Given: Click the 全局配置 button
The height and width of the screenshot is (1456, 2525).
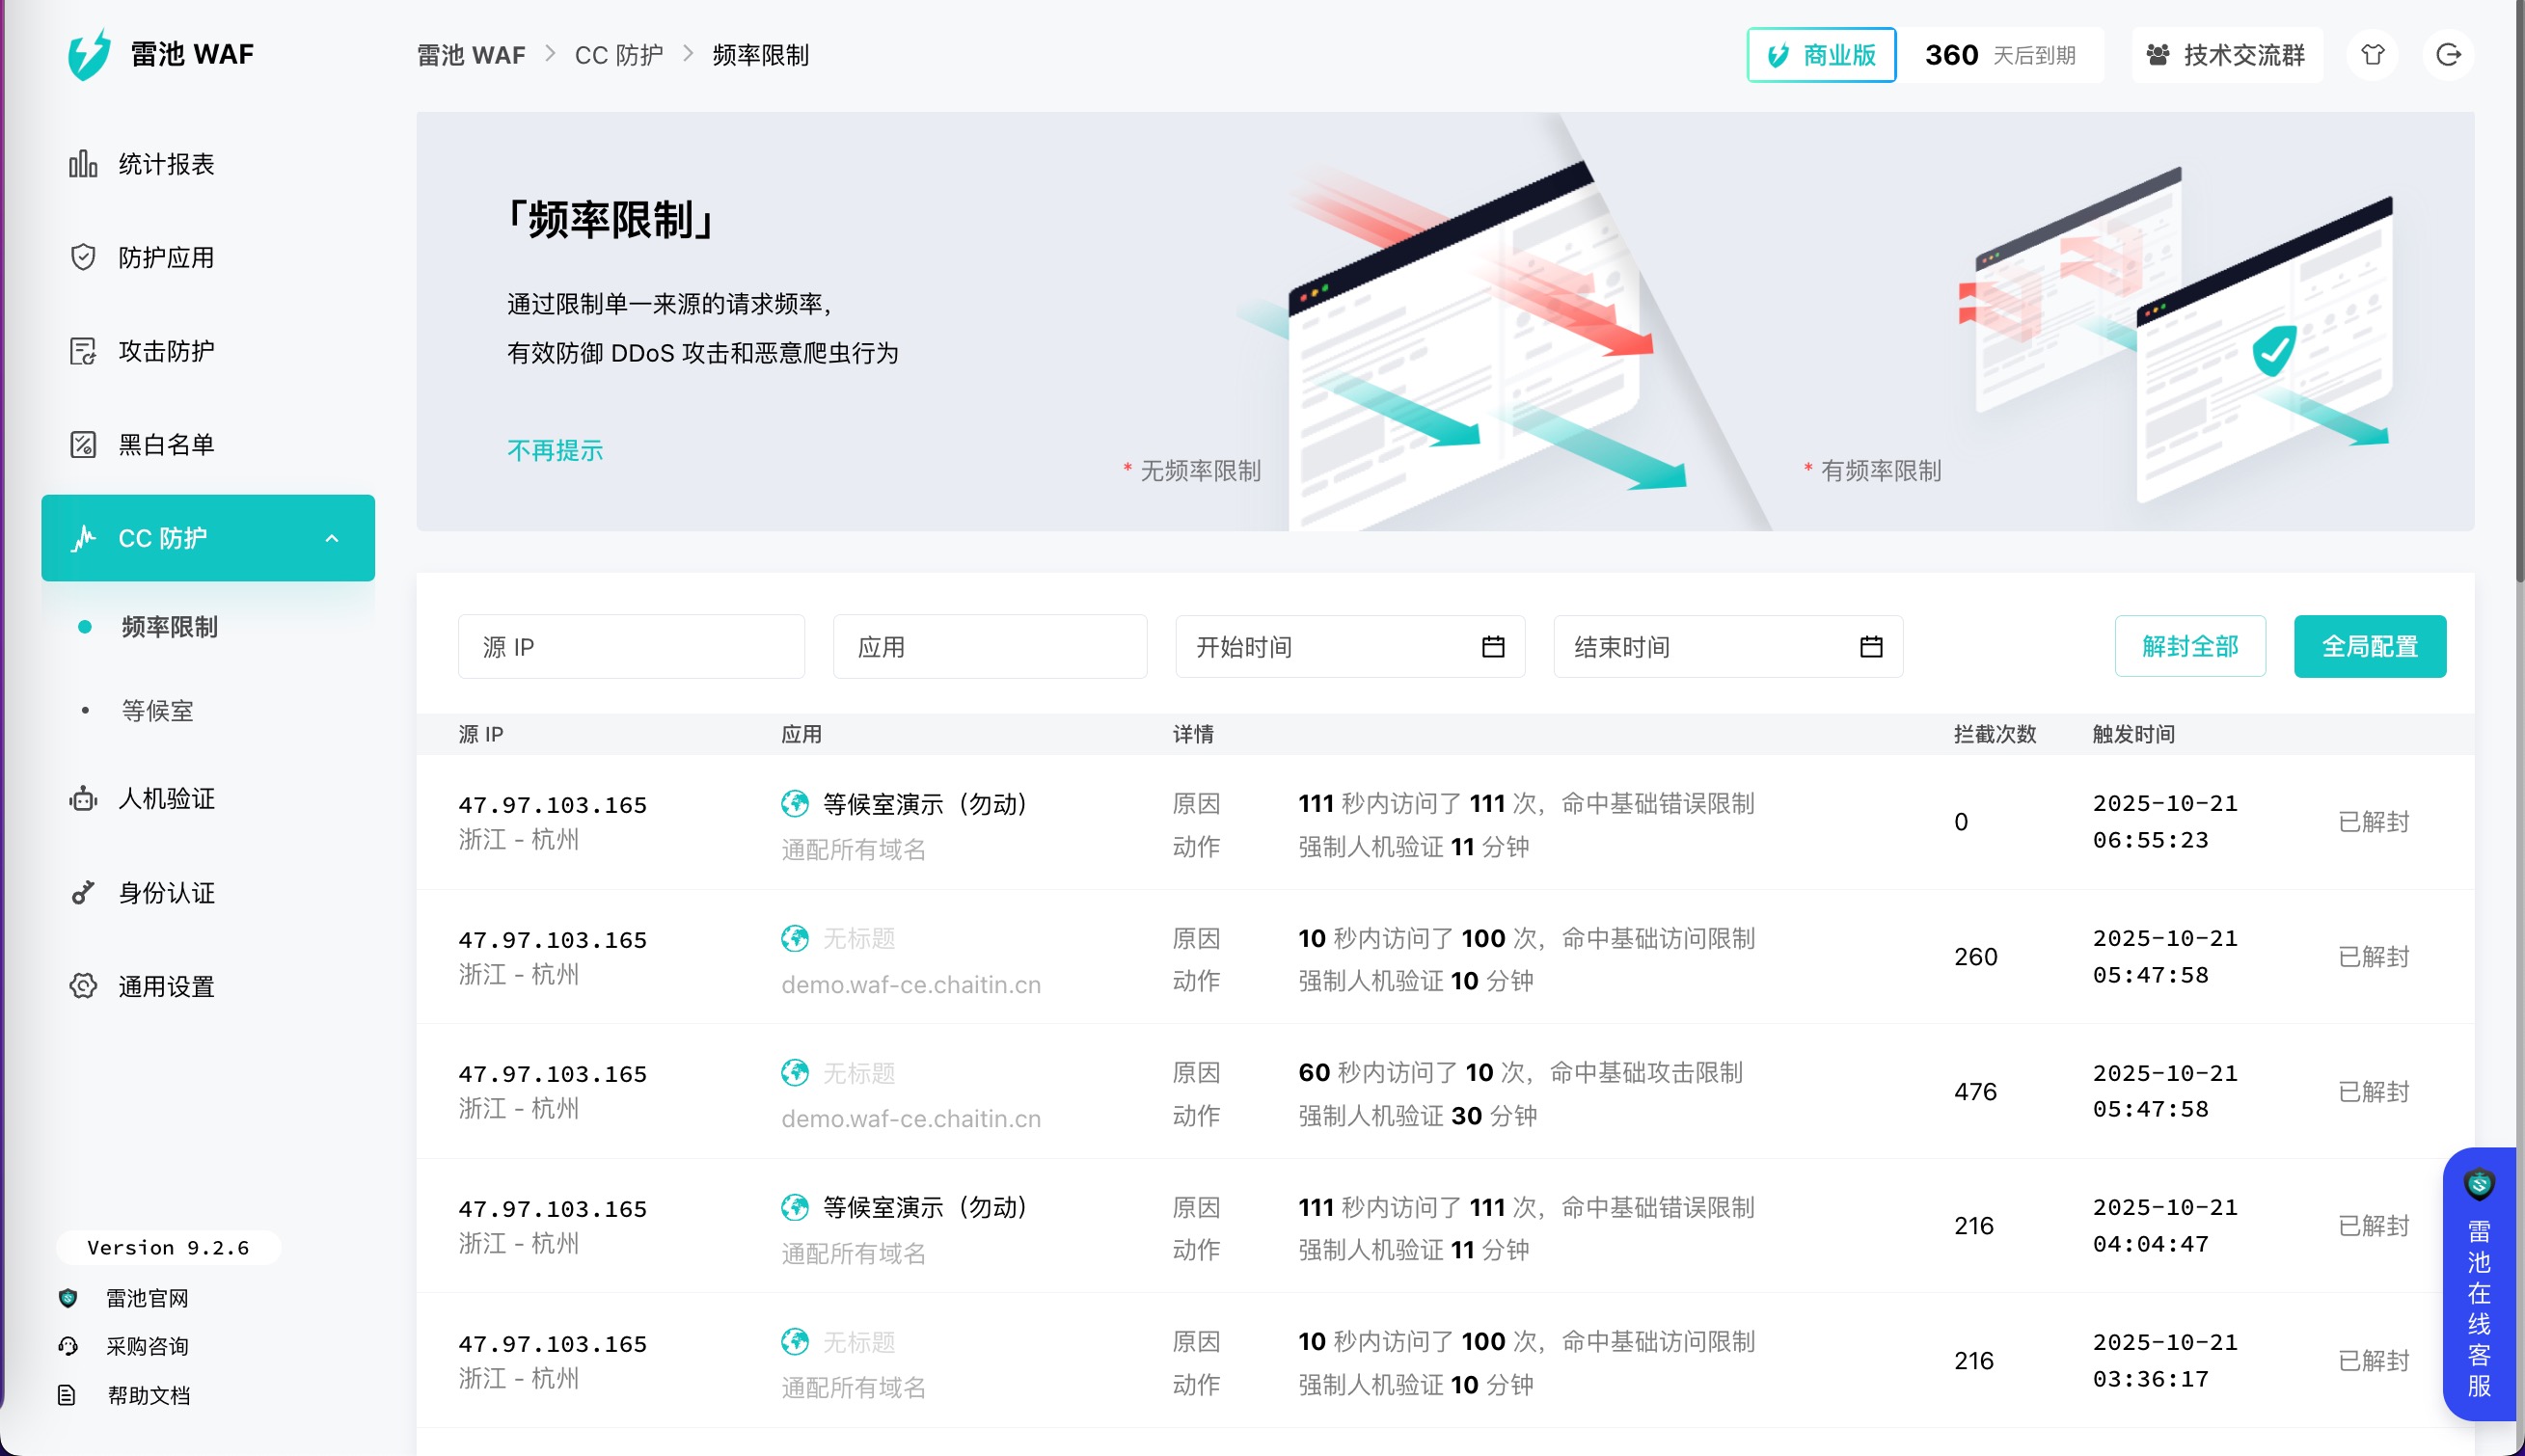Looking at the screenshot, I should pyautogui.click(x=2369, y=647).
